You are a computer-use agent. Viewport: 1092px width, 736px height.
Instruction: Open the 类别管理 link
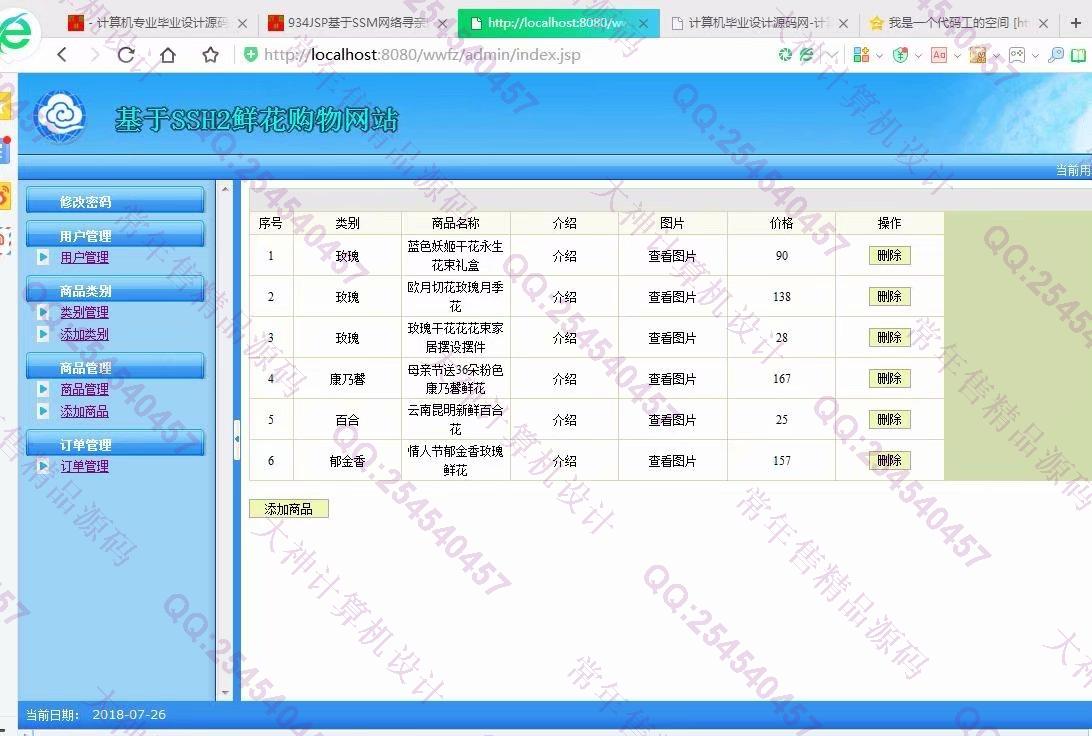tap(84, 312)
